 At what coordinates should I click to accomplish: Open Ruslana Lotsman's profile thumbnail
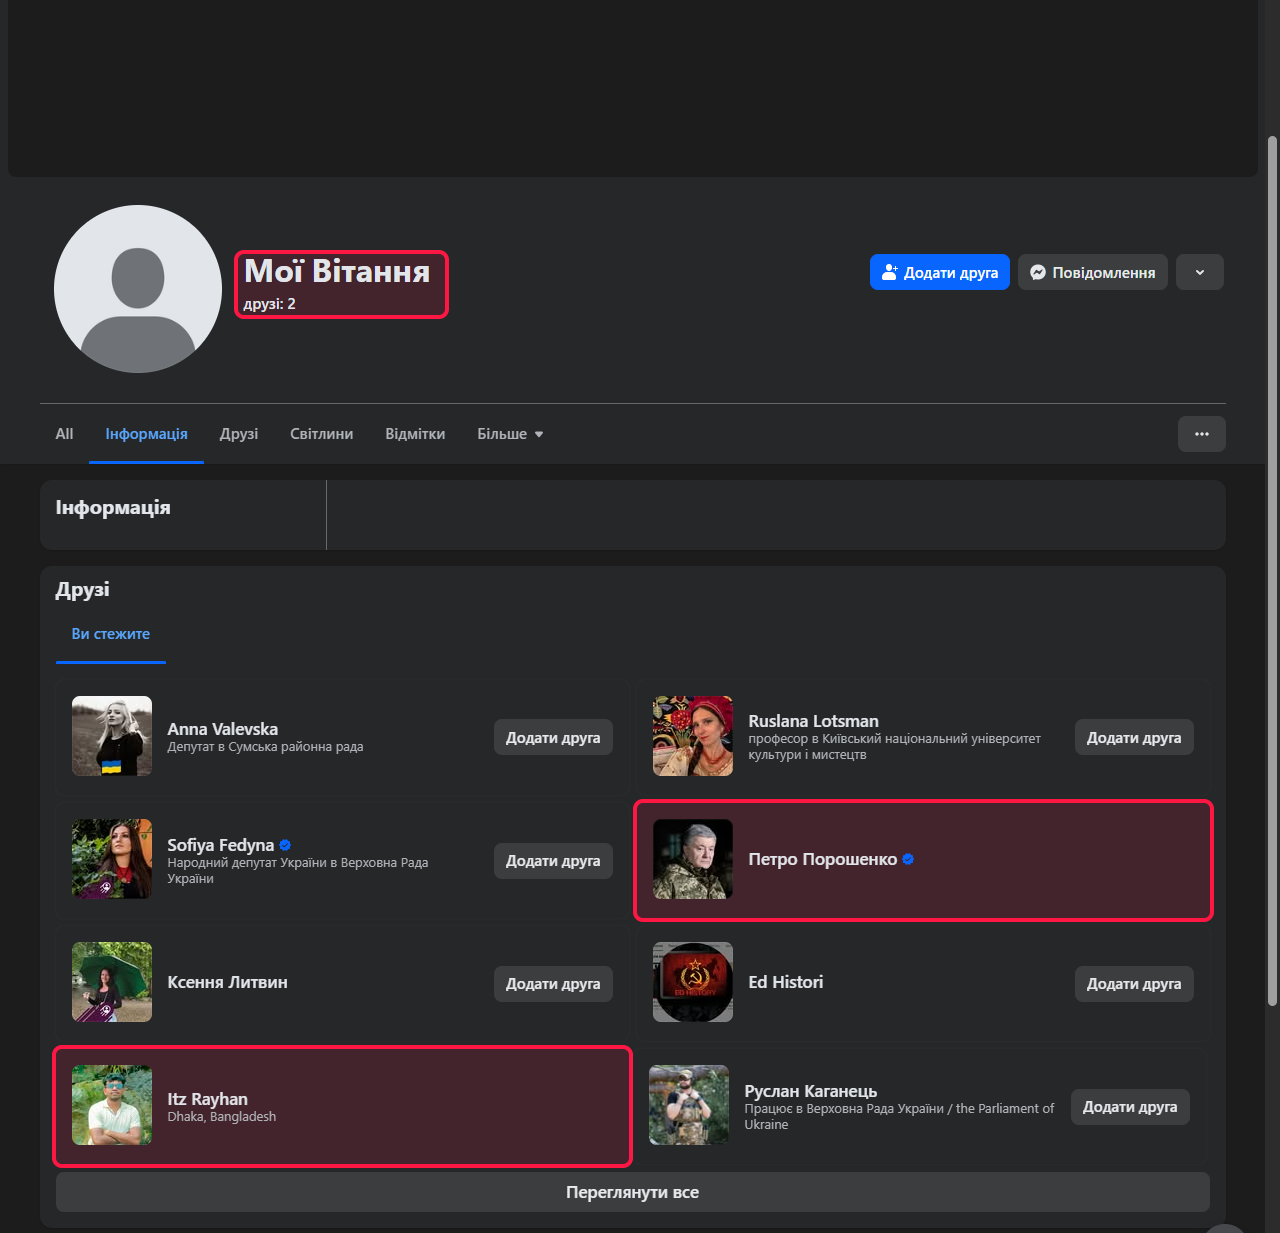tap(693, 736)
